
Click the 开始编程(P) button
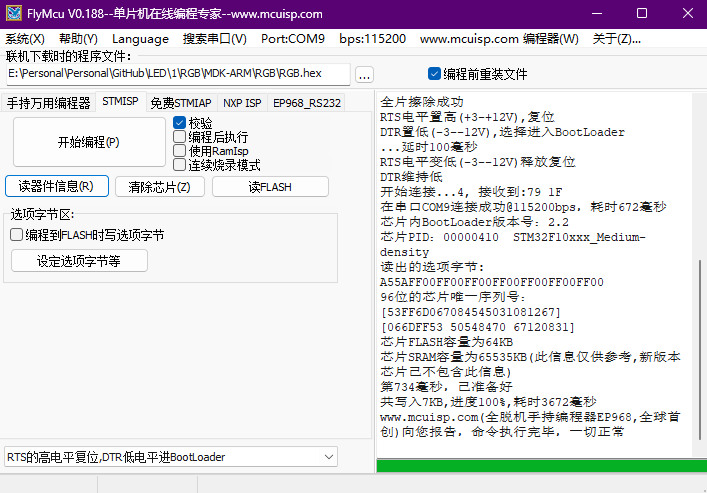pyautogui.click(x=89, y=142)
